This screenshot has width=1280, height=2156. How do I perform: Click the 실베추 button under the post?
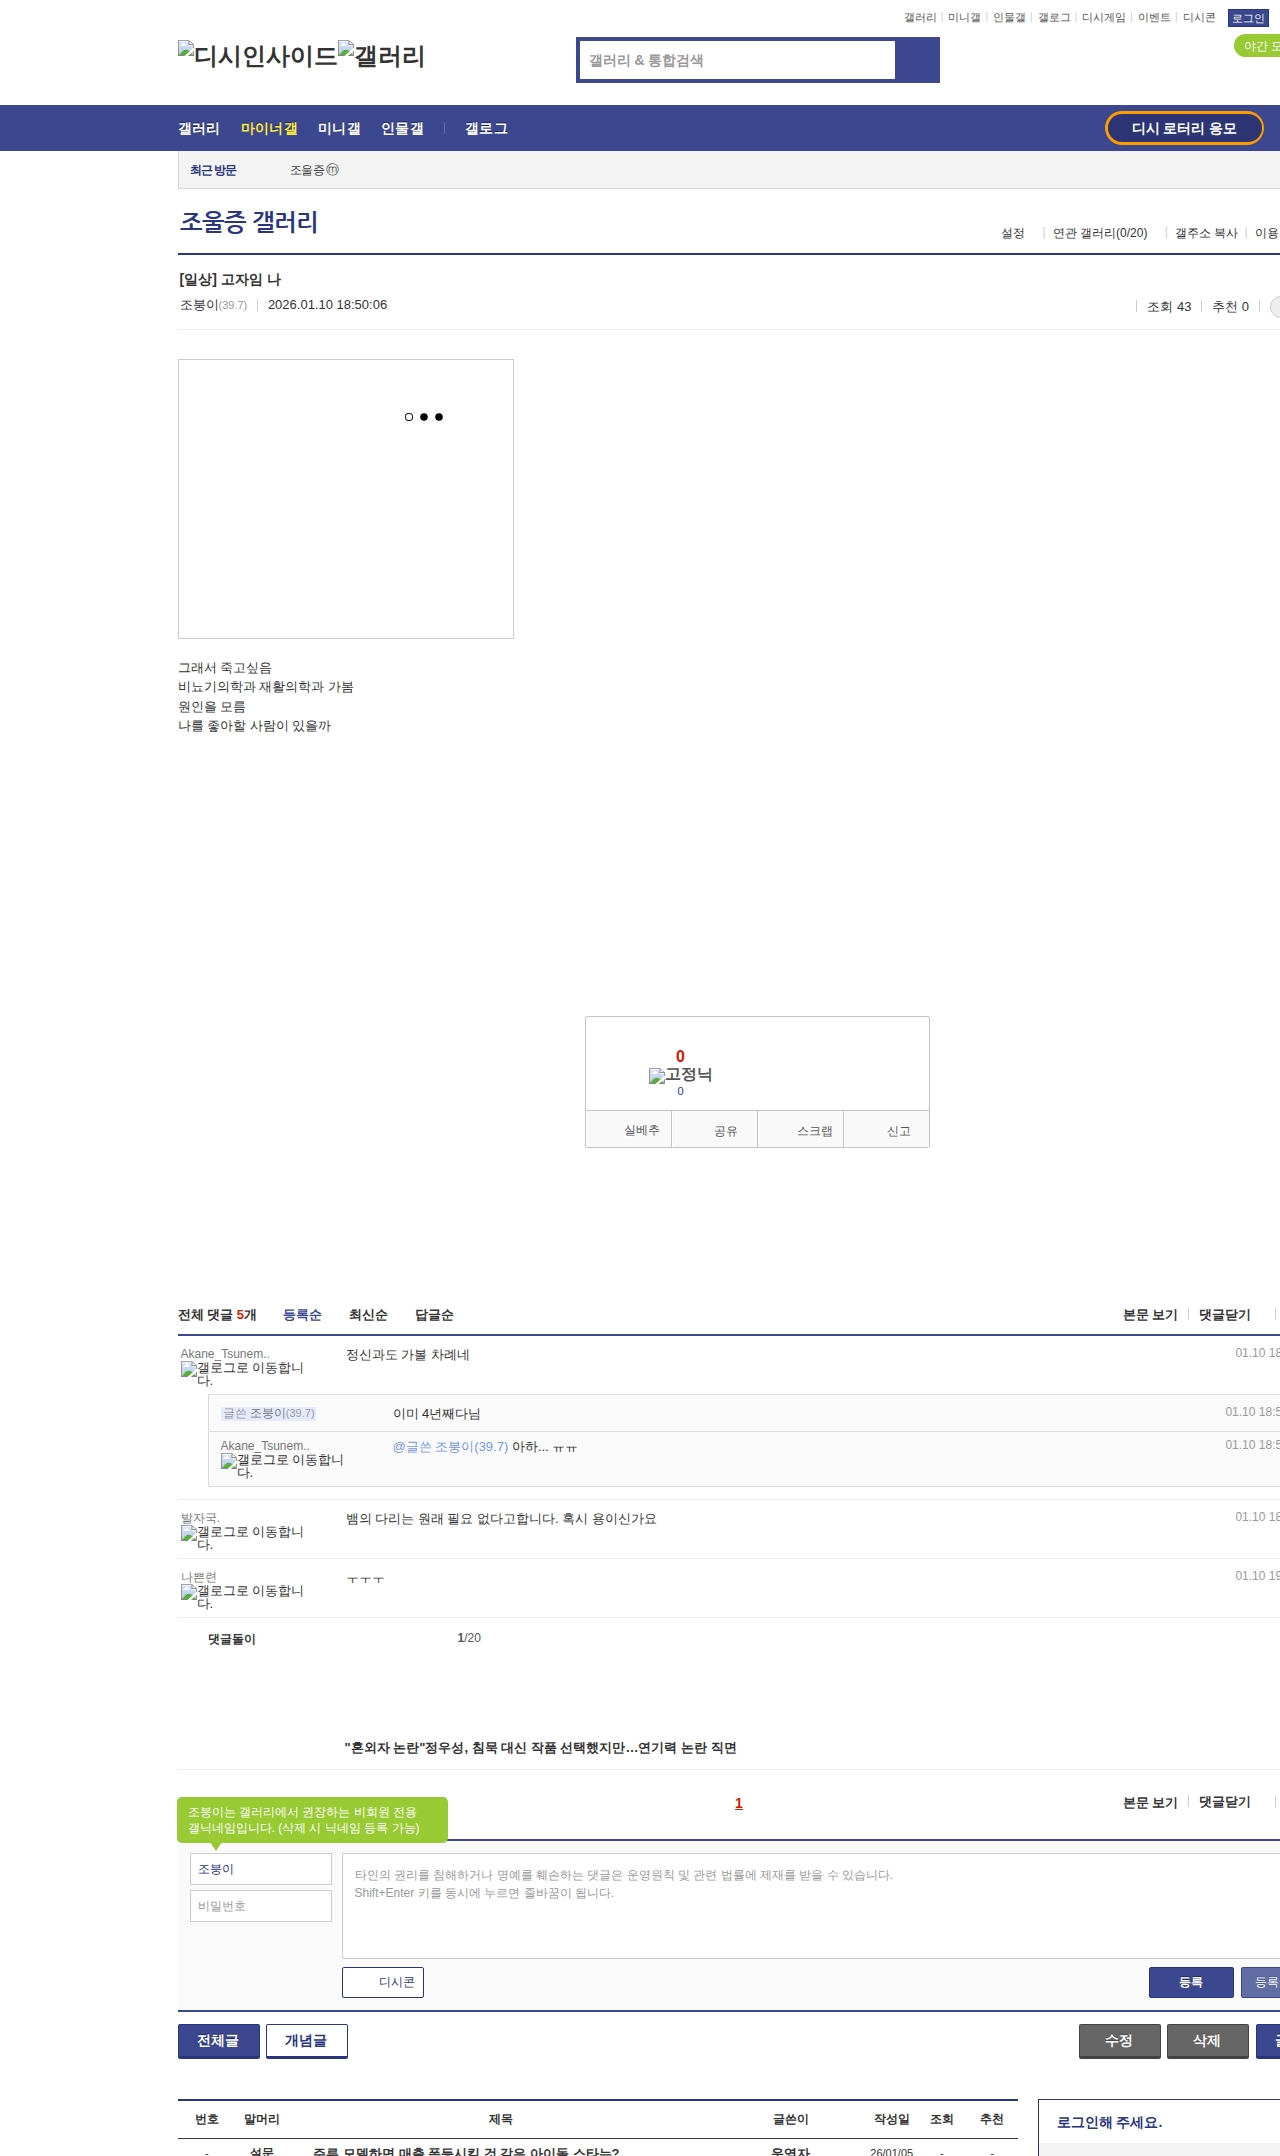tap(641, 1130)
